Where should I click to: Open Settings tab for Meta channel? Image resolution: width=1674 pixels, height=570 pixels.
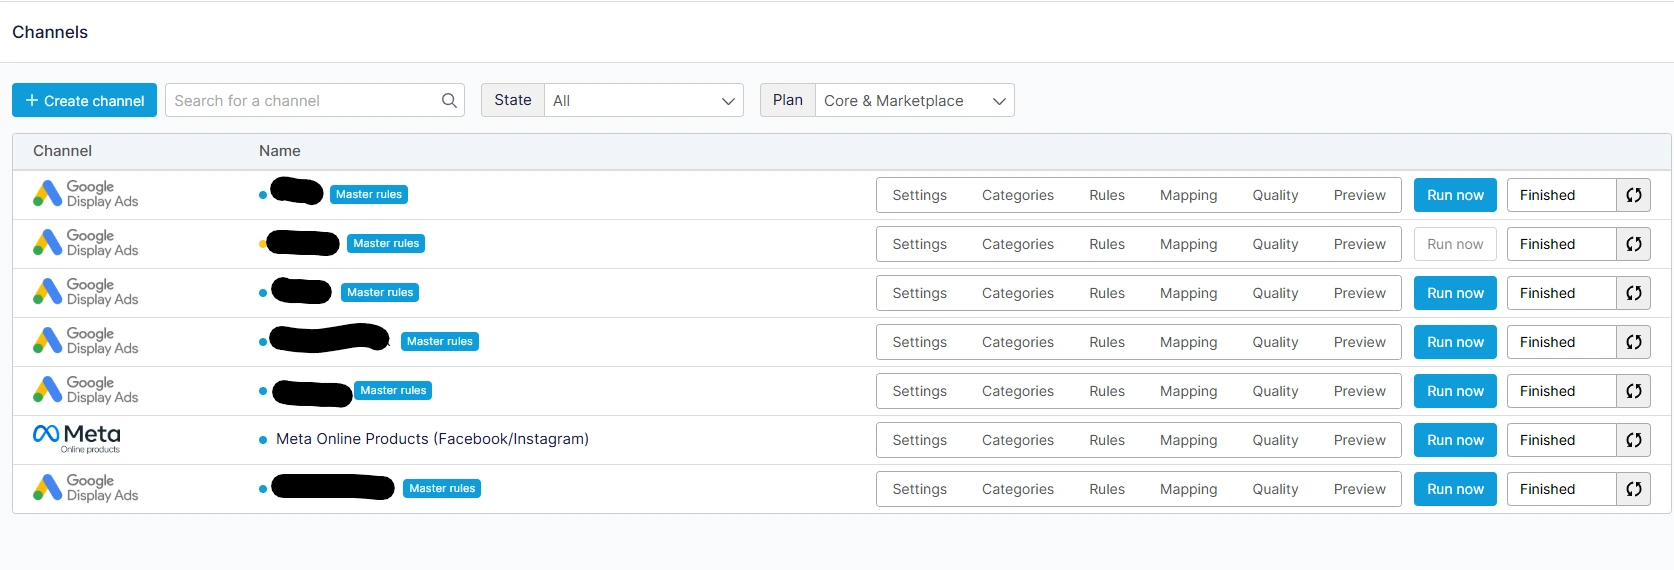tap(919, 440)
